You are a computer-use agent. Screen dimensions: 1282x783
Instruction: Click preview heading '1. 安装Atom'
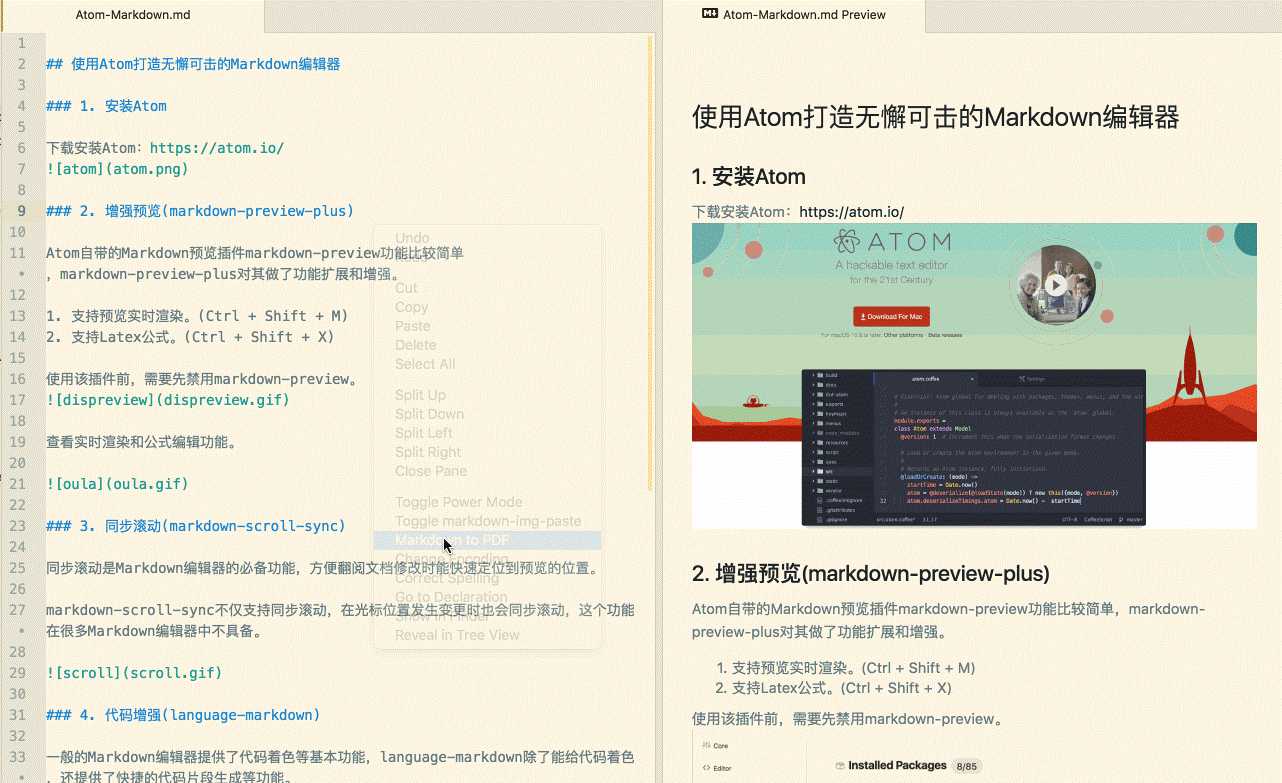click(x=749, y=178)
